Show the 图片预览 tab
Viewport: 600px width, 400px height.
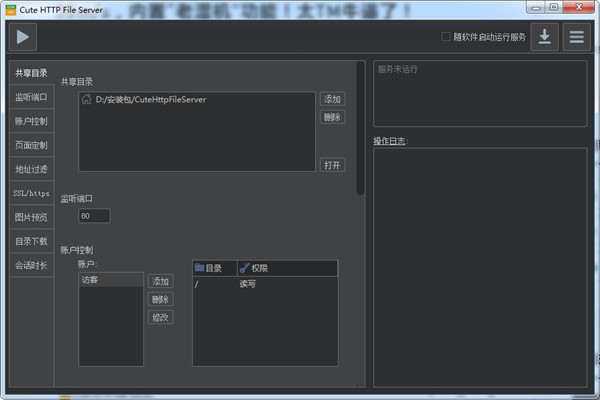[31, 217]
